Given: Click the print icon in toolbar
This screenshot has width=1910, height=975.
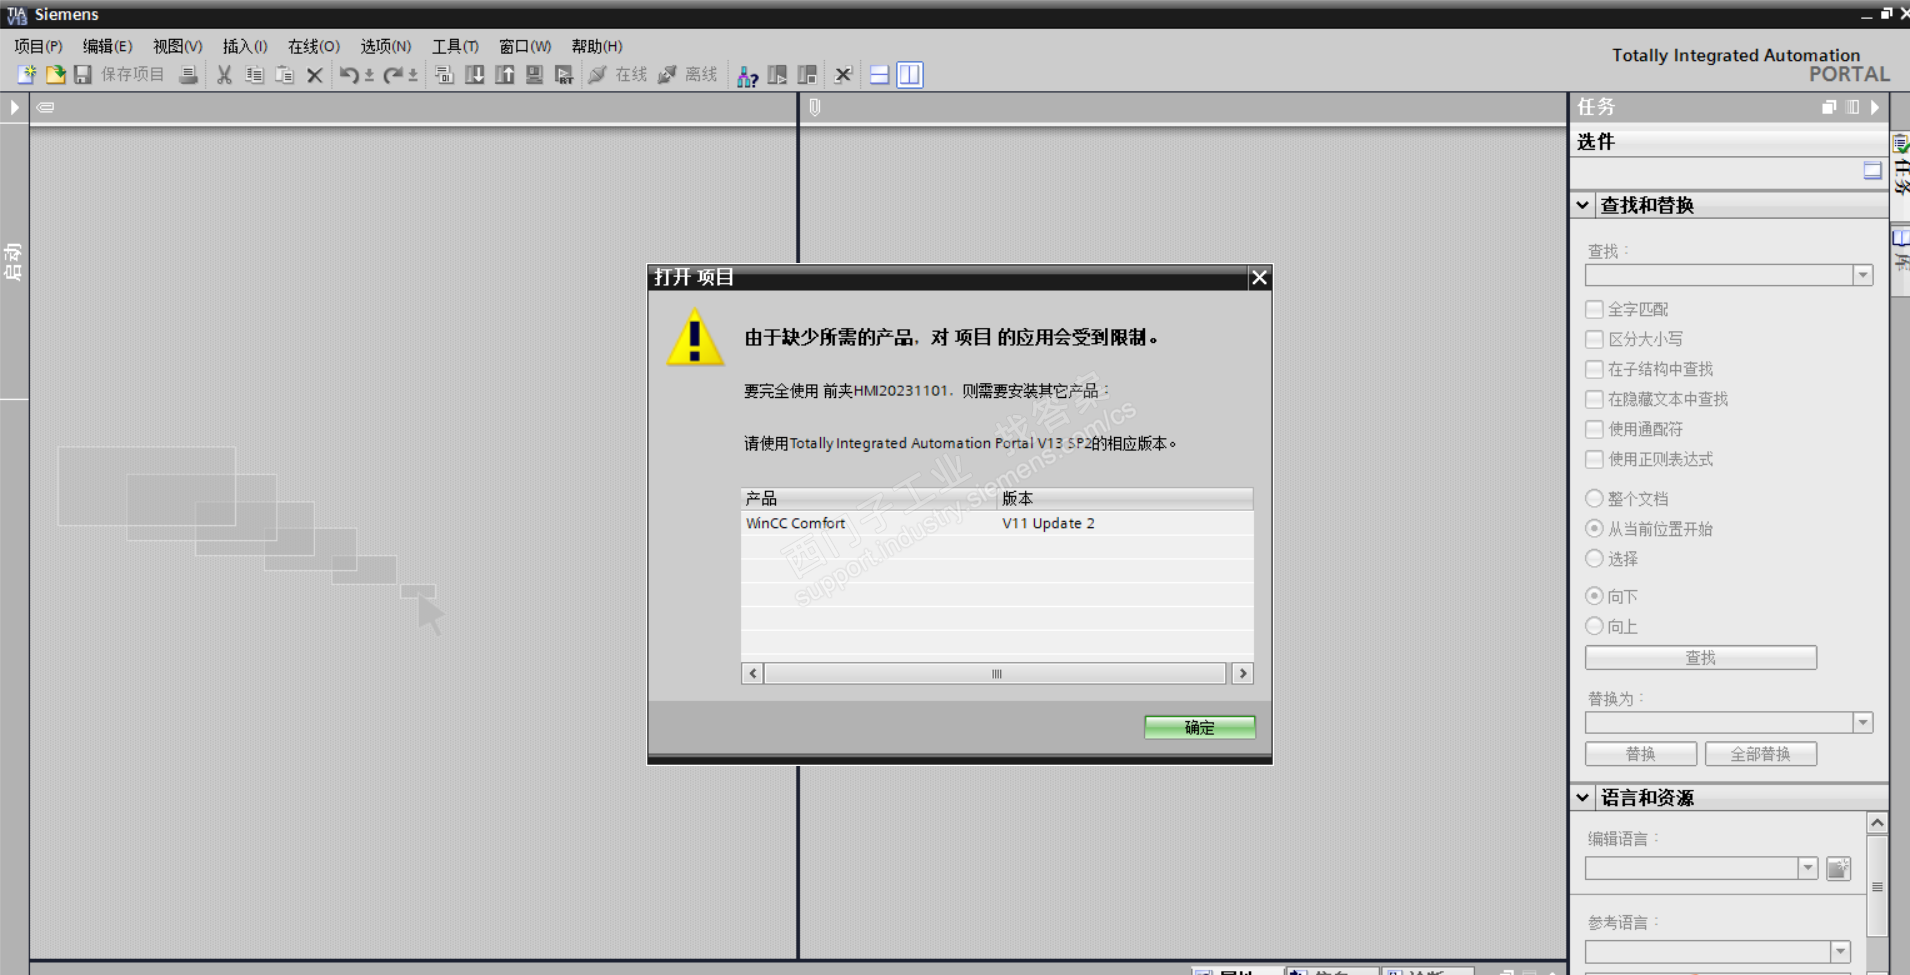Looking at the screenshot, I should tap(188, 75).
